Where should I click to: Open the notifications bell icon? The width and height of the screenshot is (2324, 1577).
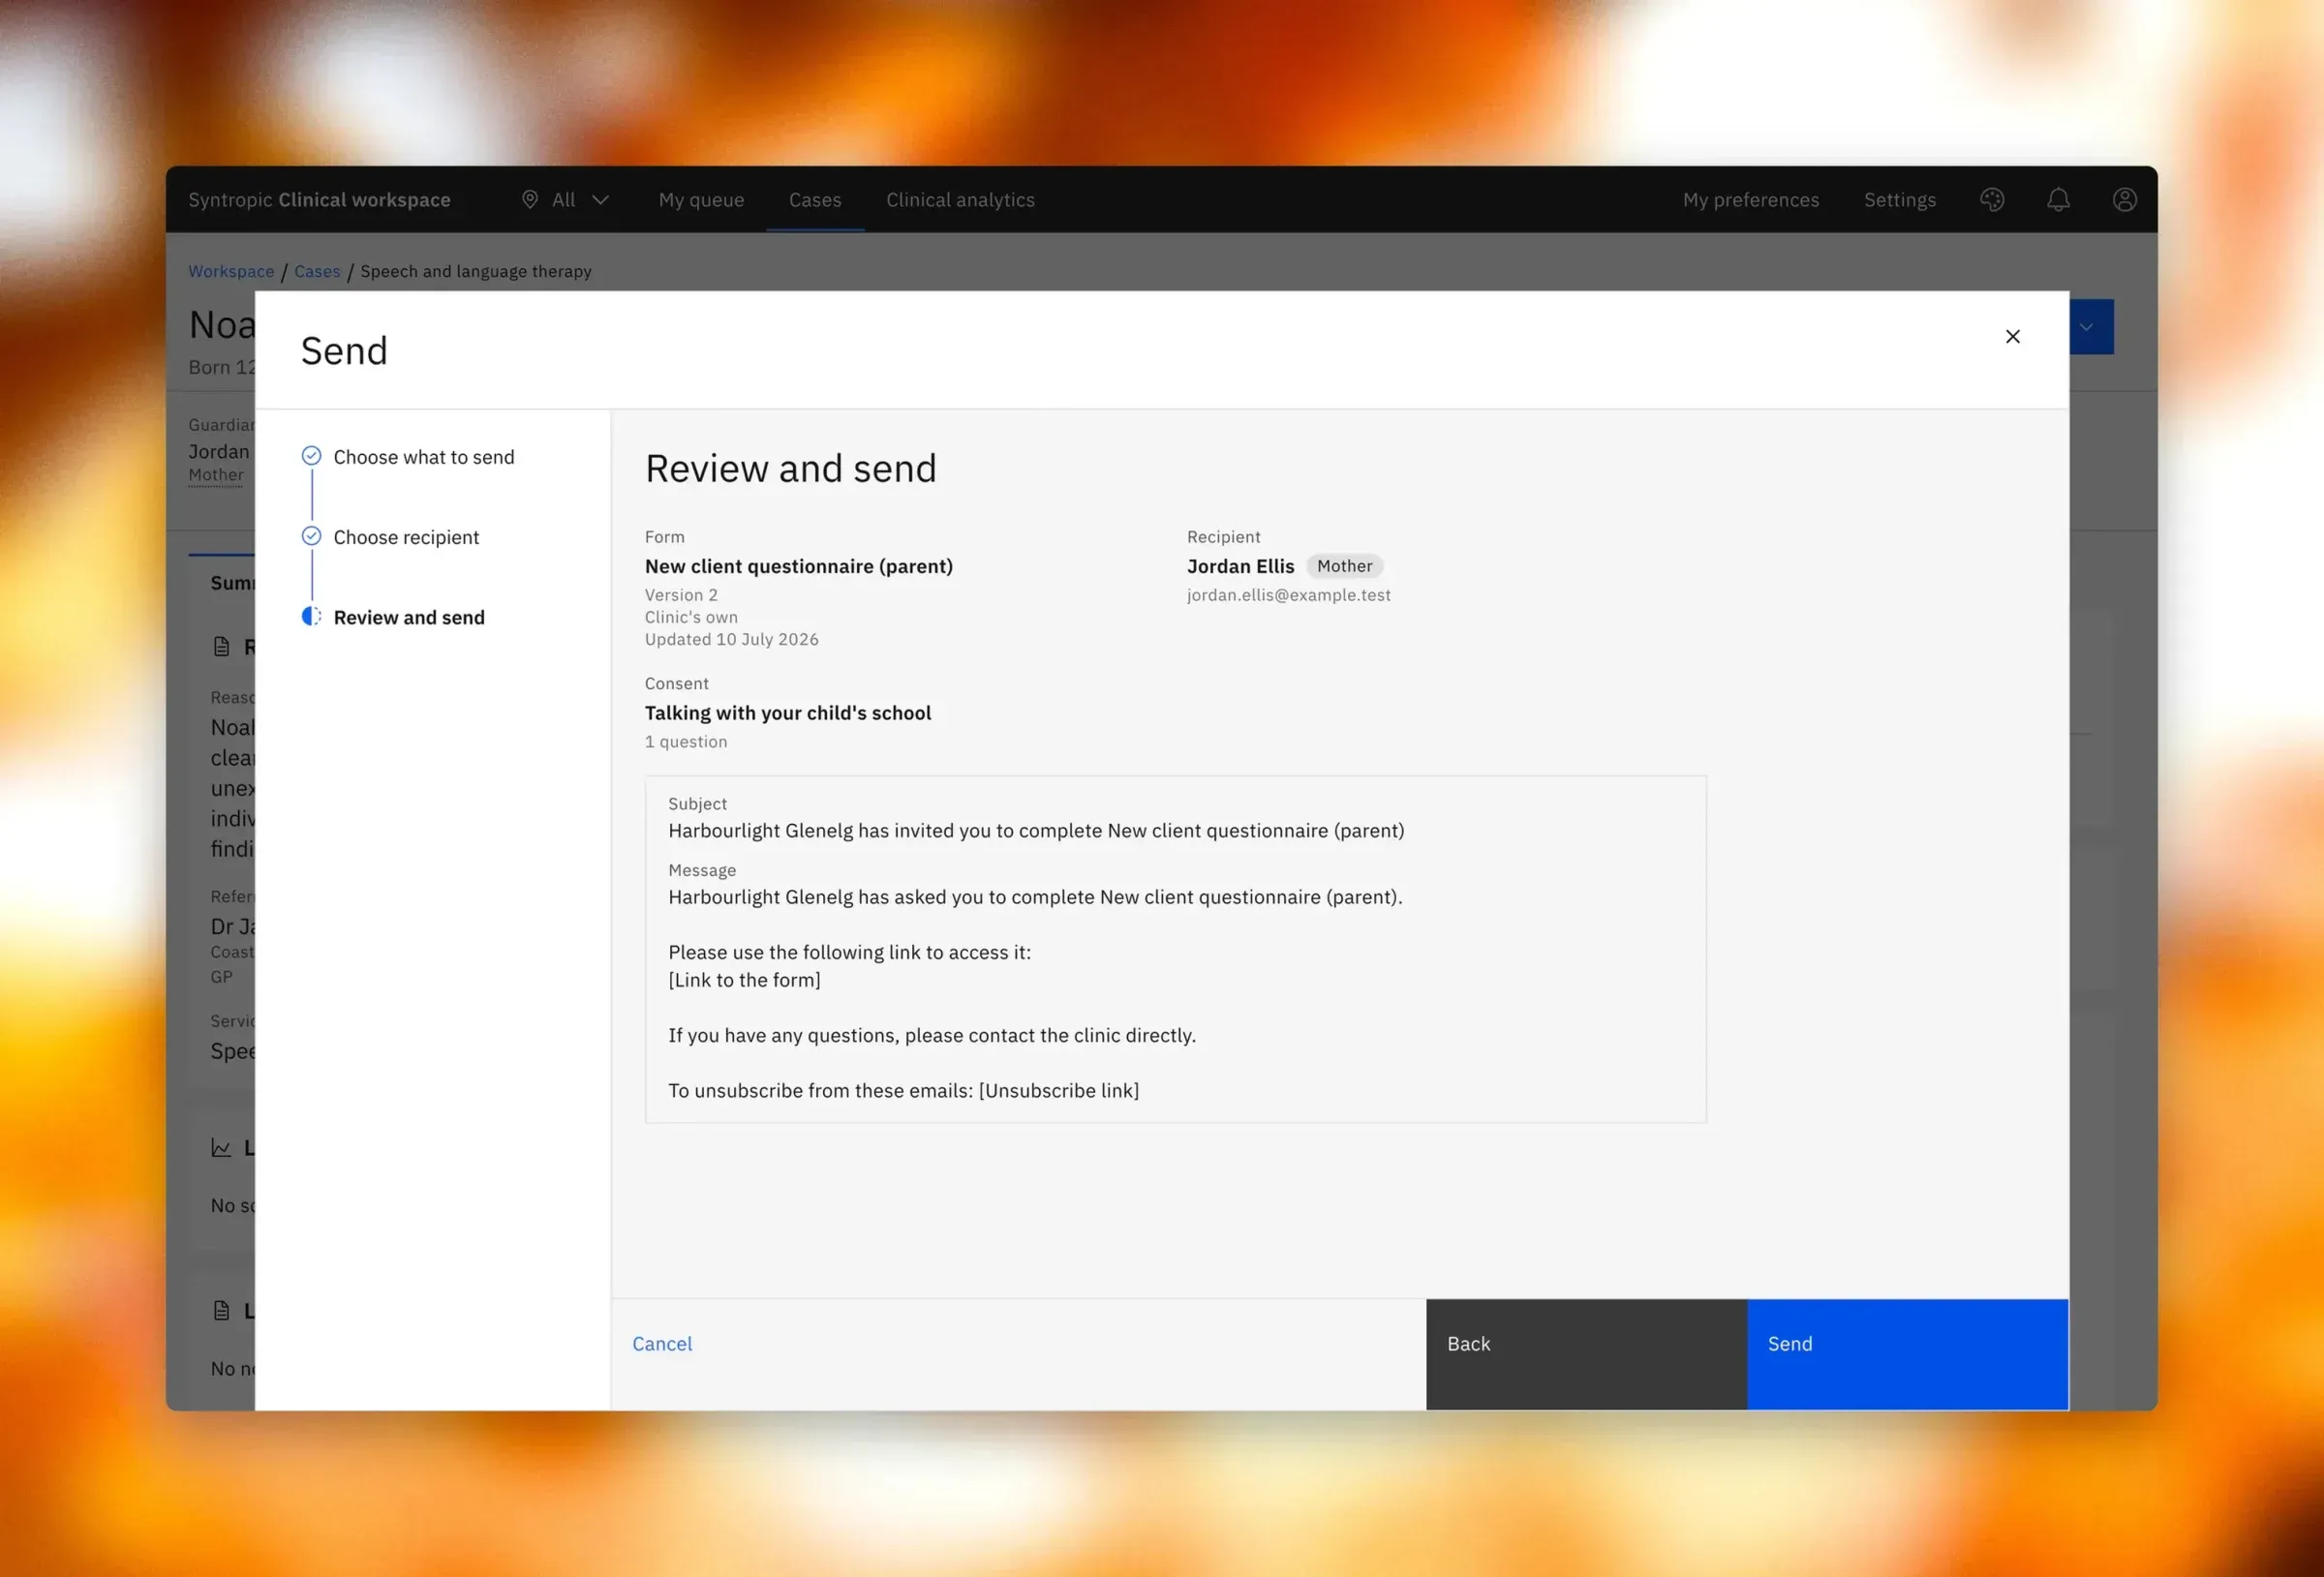click(2058, 200)
